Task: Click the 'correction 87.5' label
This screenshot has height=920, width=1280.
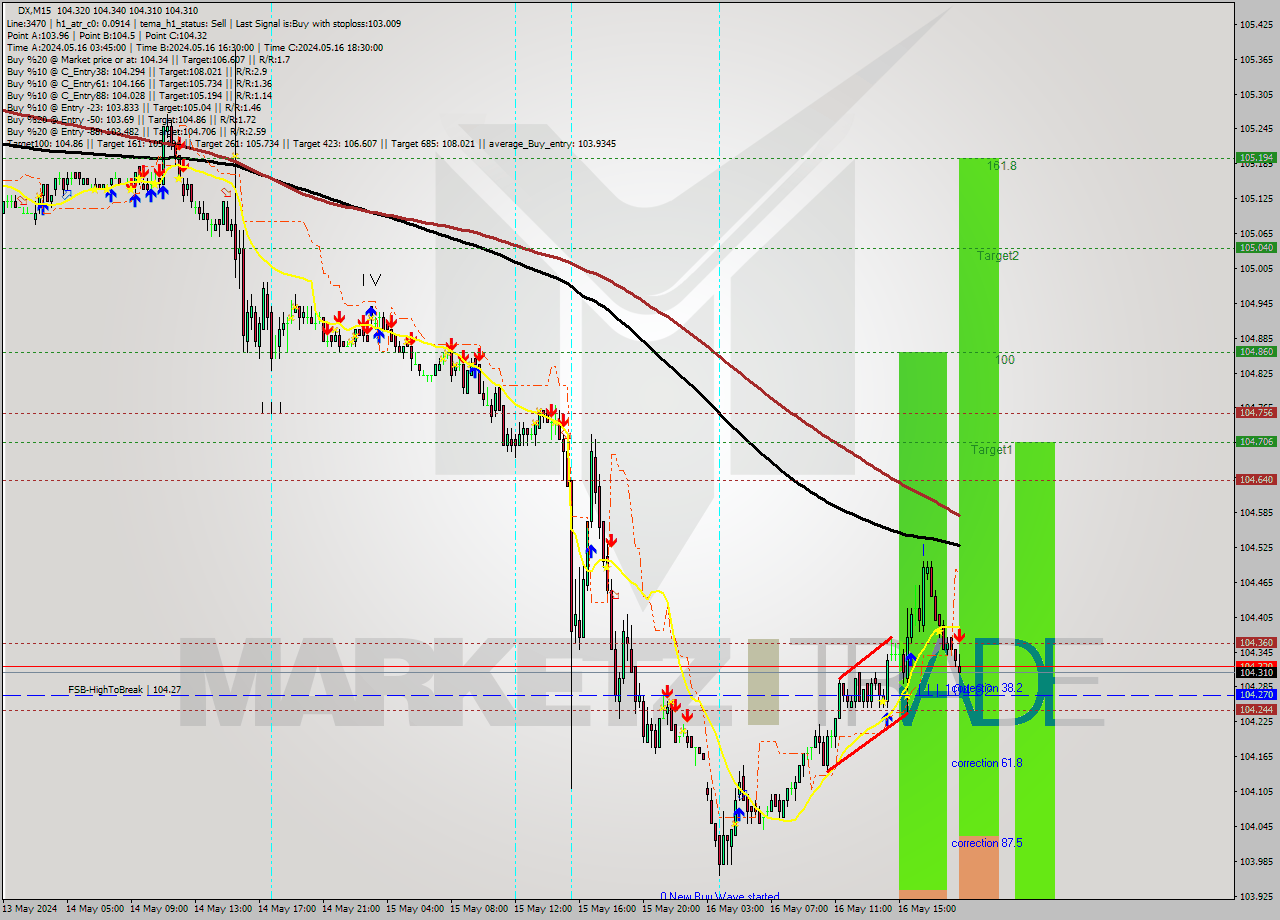Action: point(986,843)
